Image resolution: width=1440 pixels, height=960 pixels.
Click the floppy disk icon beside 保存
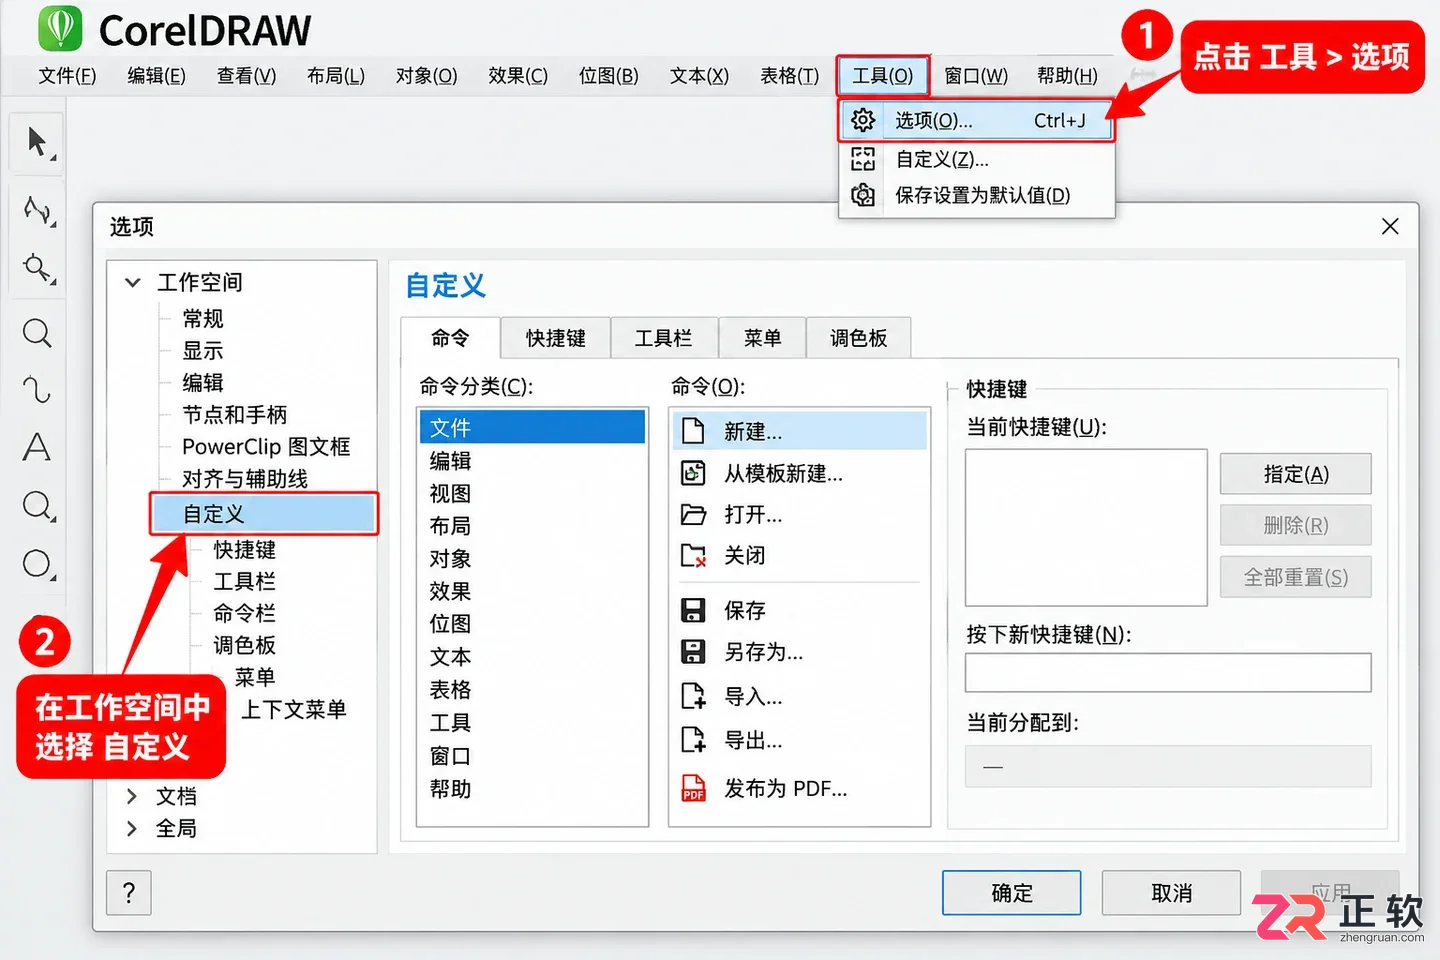693,610
